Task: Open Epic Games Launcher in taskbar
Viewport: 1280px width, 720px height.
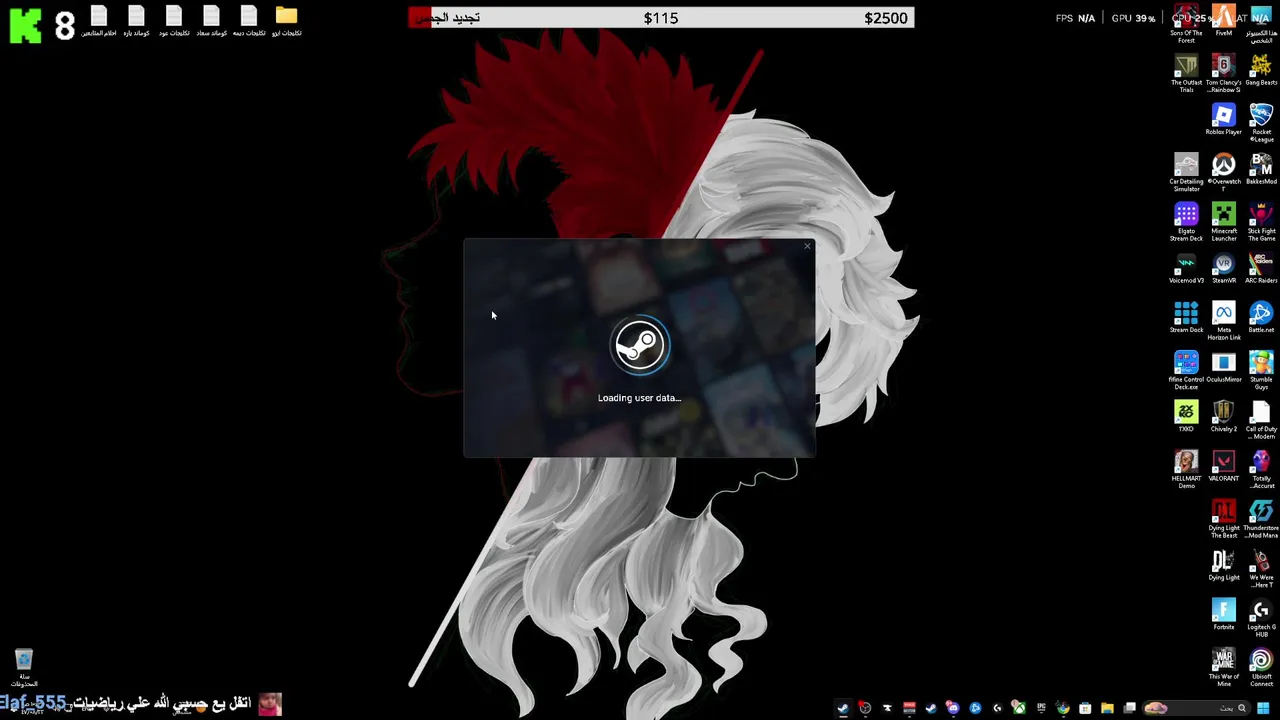Action: pos(1041,708)
